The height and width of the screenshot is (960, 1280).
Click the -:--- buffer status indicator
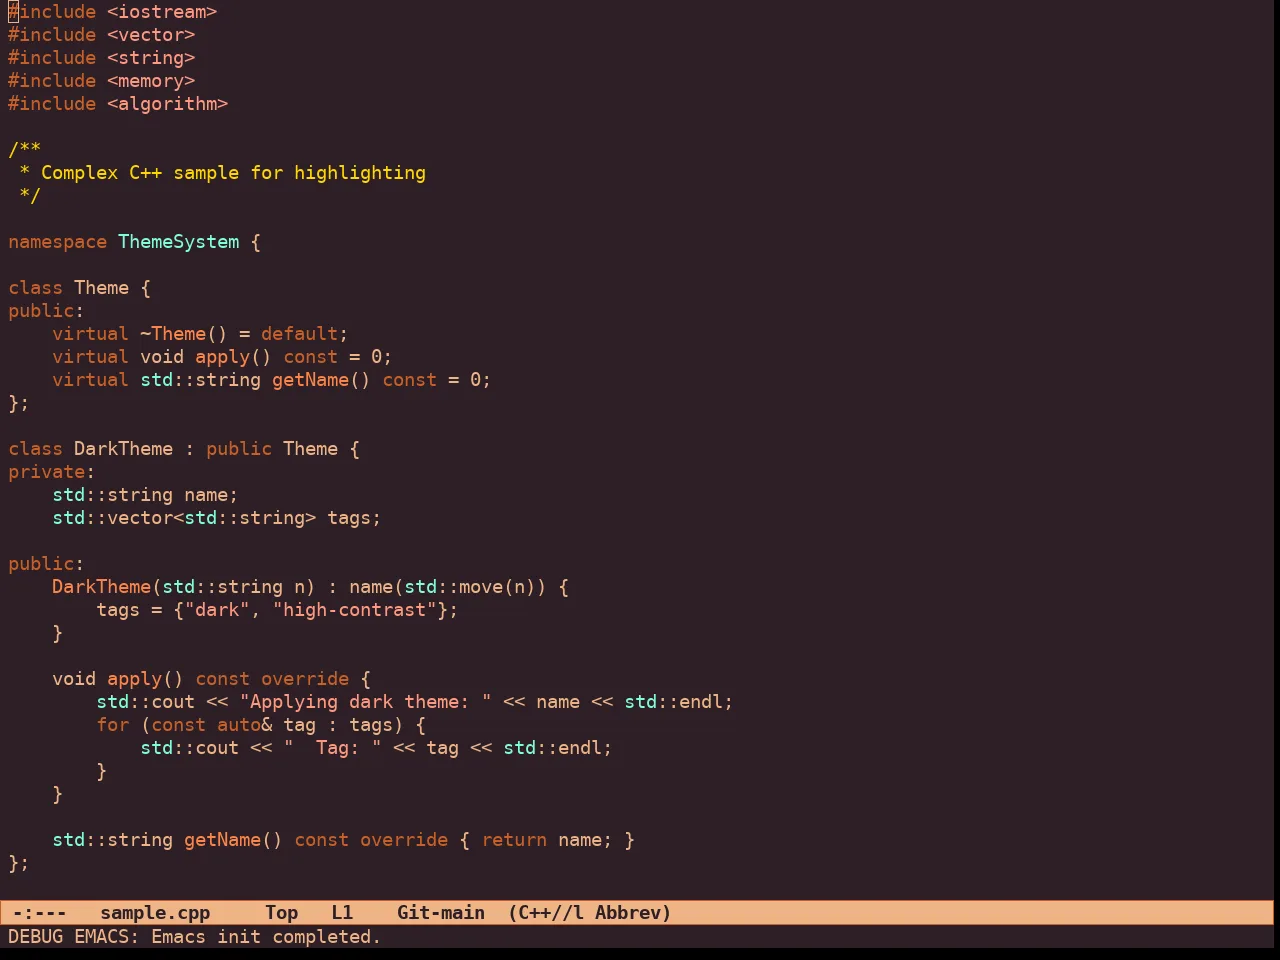[x=39, y=912]
